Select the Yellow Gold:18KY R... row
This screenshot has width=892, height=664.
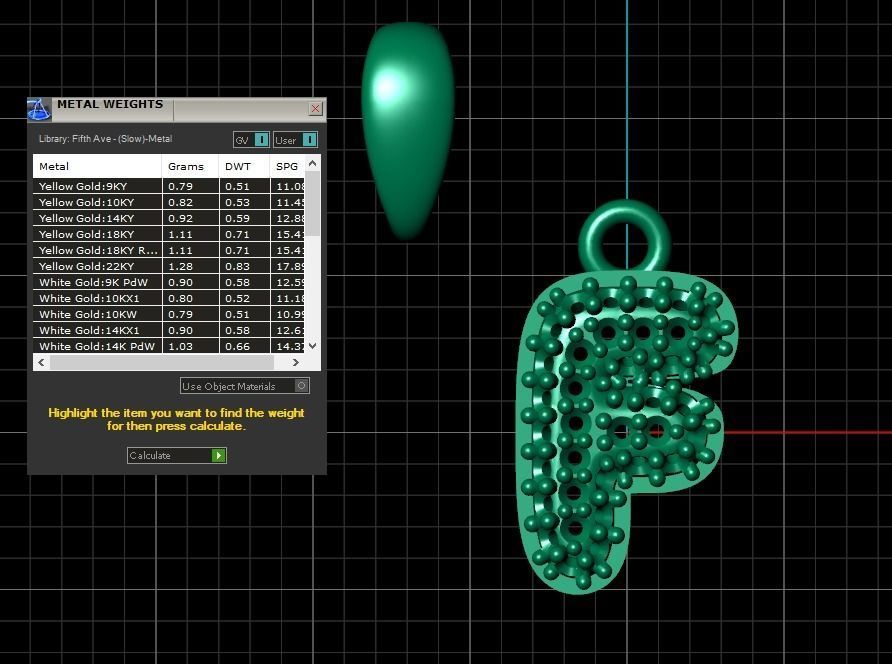pyautogui.click(x=169, y=250)
